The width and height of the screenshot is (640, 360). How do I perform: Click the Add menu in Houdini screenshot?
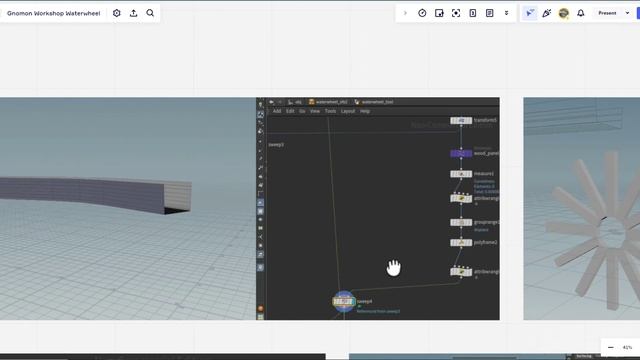(277, 111)
